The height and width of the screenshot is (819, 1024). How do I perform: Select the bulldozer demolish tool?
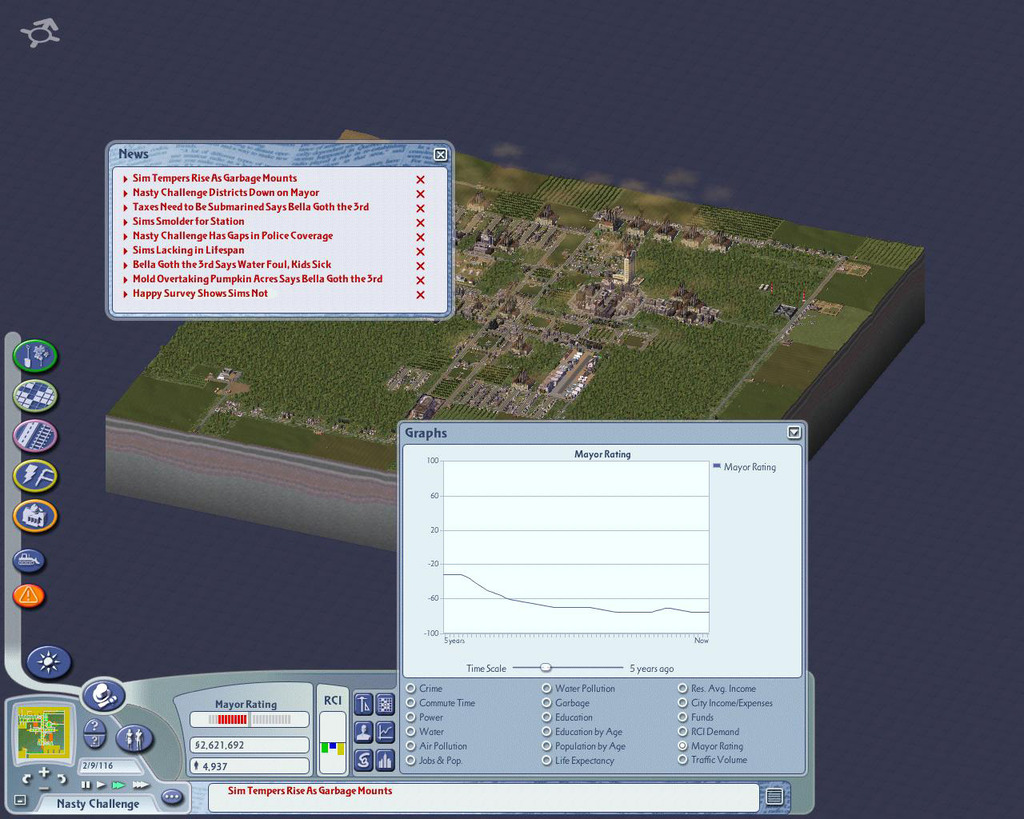[29, 560]
